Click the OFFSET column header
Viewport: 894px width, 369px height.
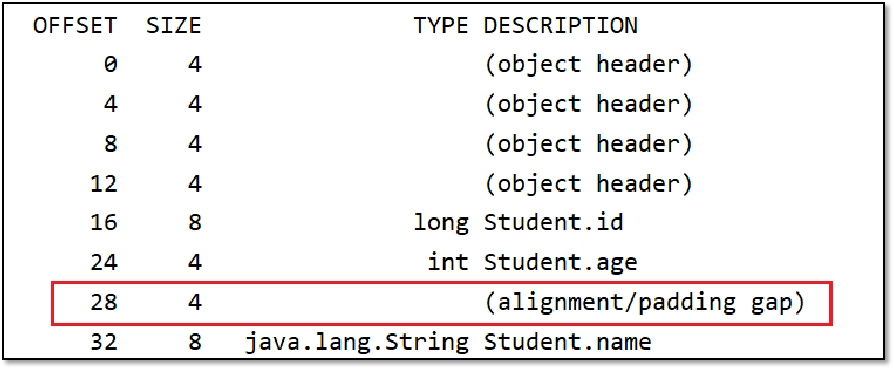(x=75, y=25)
